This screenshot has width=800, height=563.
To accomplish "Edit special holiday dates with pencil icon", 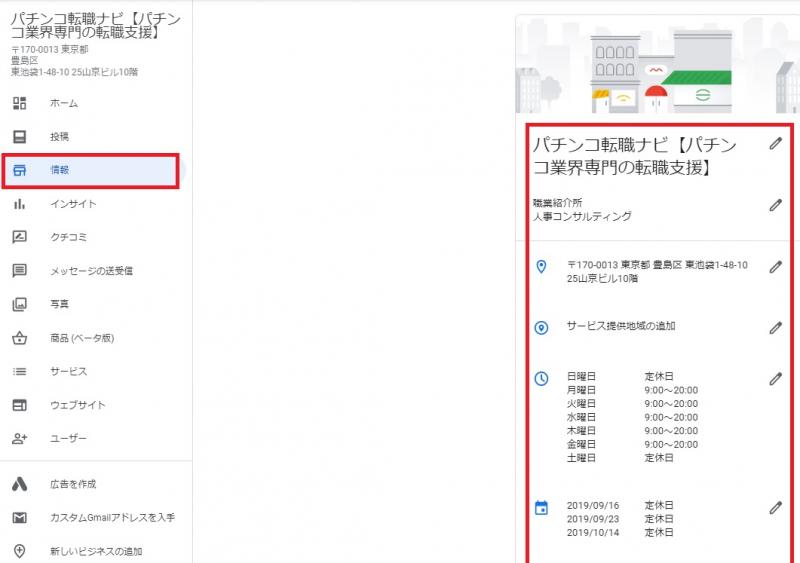I will coord(775,507).
